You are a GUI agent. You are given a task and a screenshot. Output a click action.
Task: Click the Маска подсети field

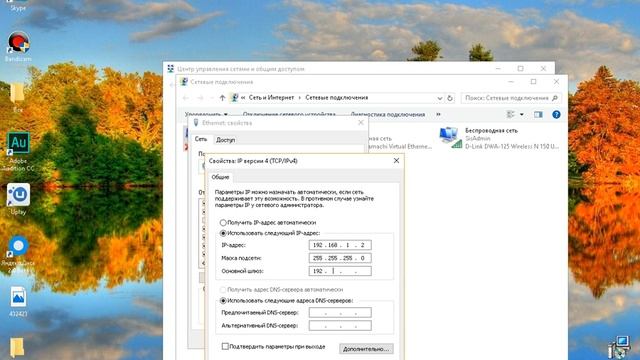(340, 258)
